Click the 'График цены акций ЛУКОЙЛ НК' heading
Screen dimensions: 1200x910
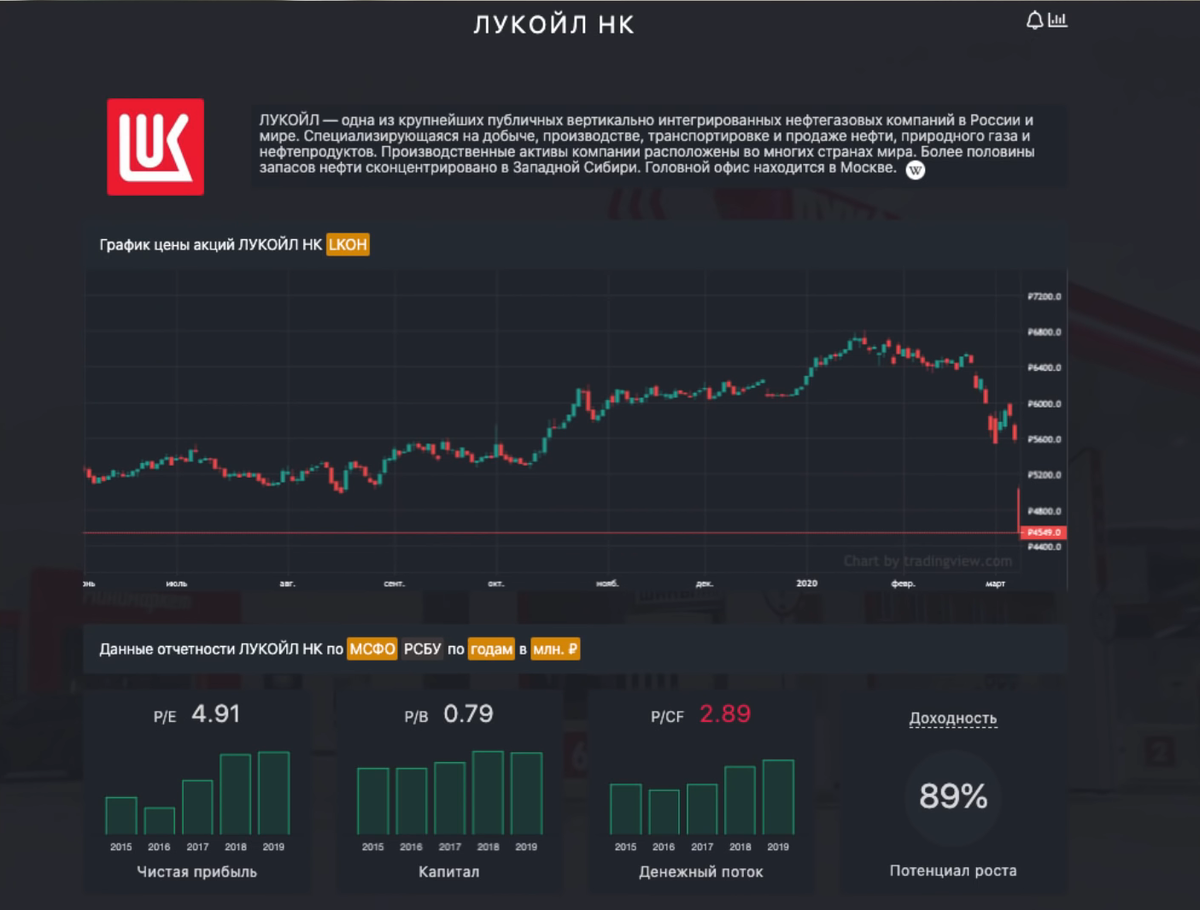[211, 244]
